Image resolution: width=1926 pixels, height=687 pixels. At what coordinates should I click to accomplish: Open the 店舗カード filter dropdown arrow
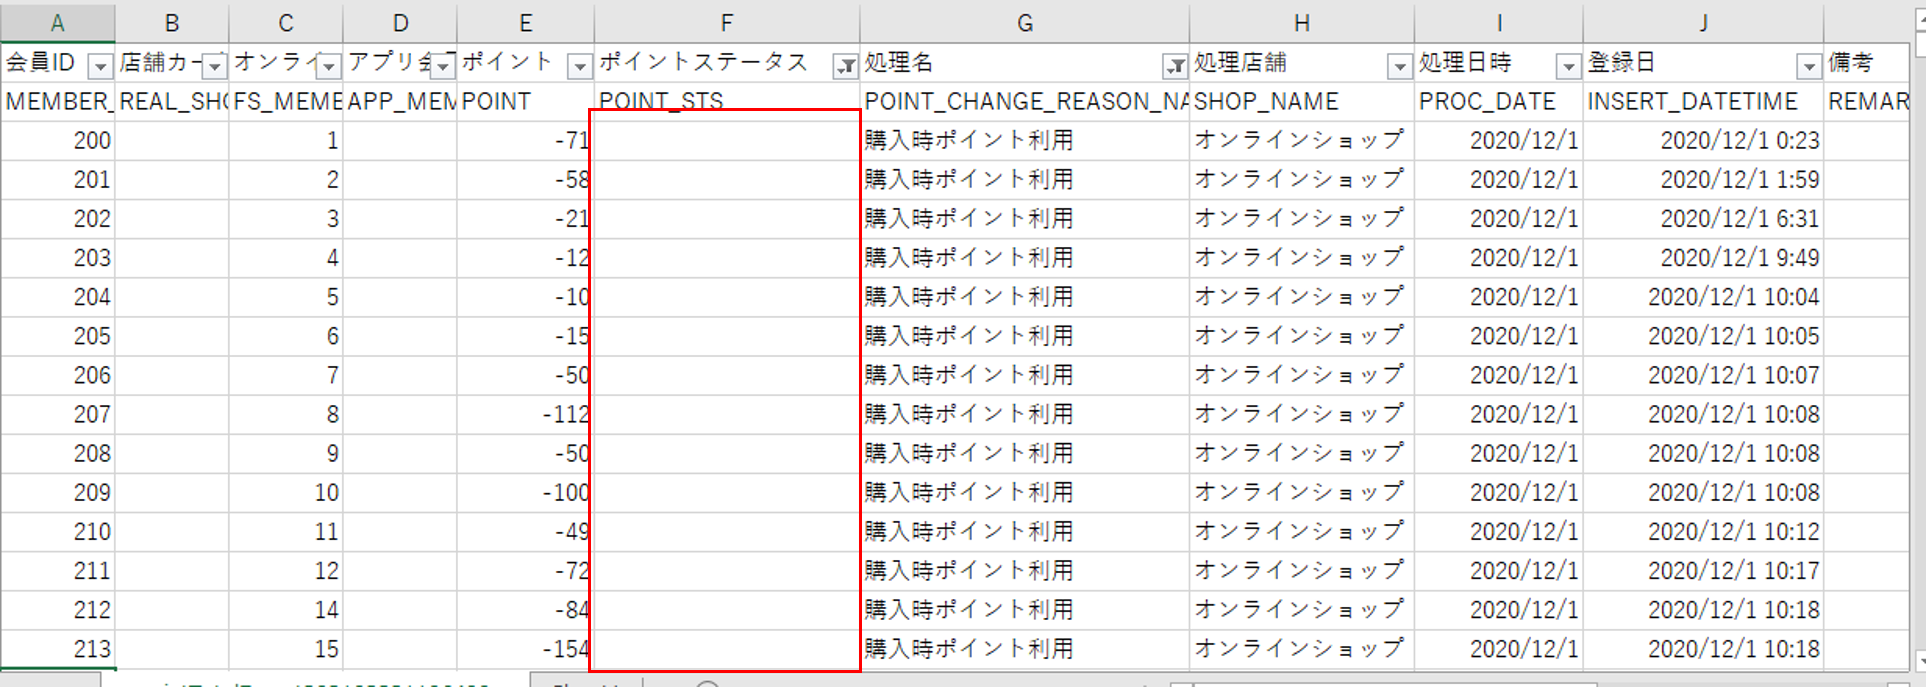coord(215,67)
